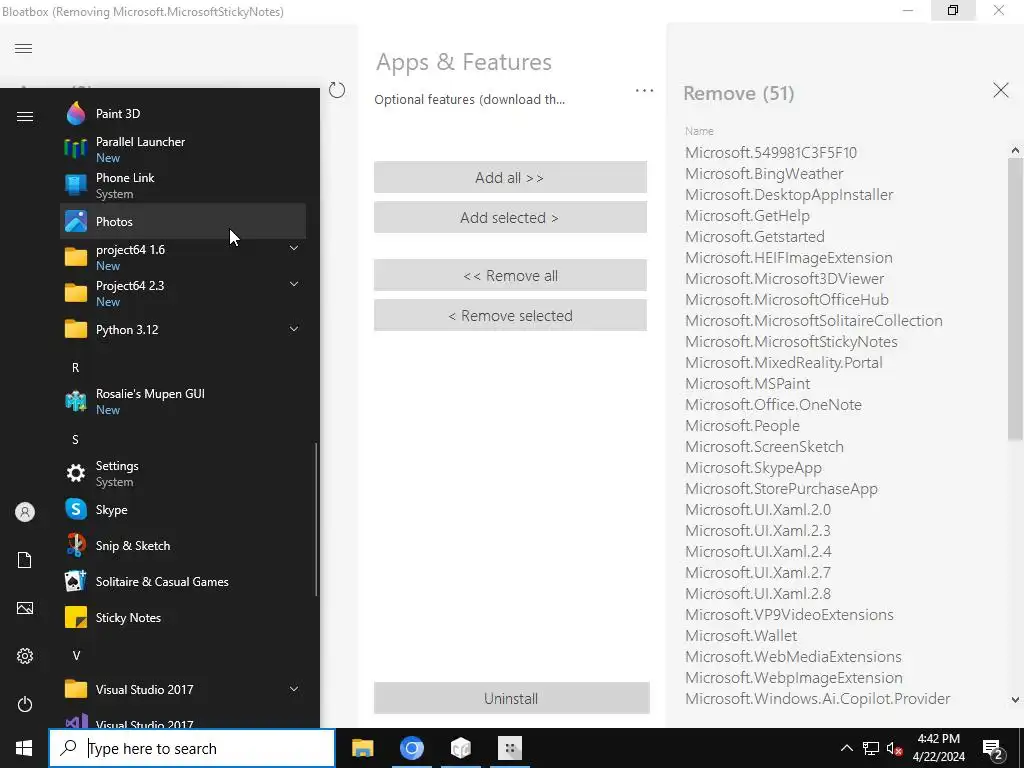Open the notification center icon

(993, 748)
